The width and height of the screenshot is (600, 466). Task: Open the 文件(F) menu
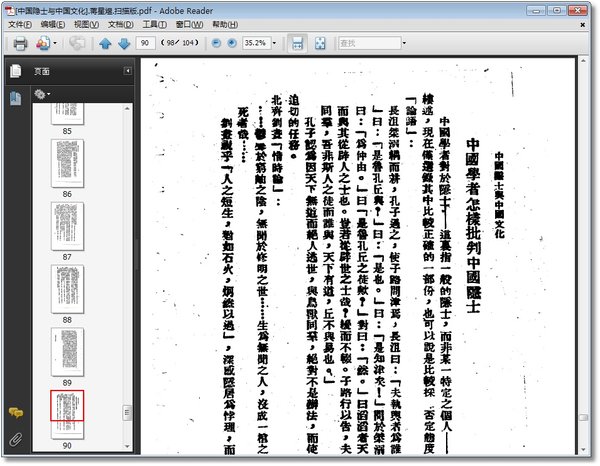[x=19, y=23]
